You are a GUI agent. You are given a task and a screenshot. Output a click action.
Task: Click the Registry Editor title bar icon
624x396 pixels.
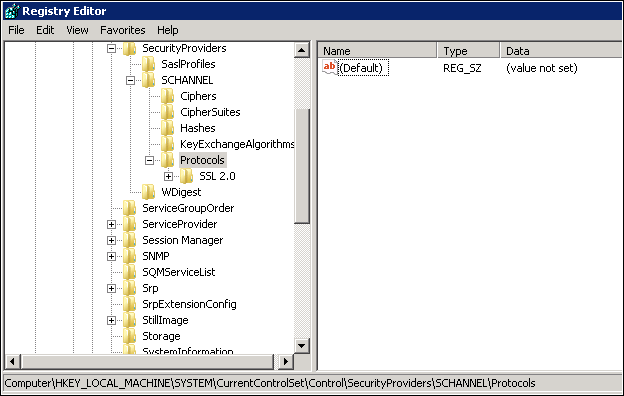click(12, 11)
